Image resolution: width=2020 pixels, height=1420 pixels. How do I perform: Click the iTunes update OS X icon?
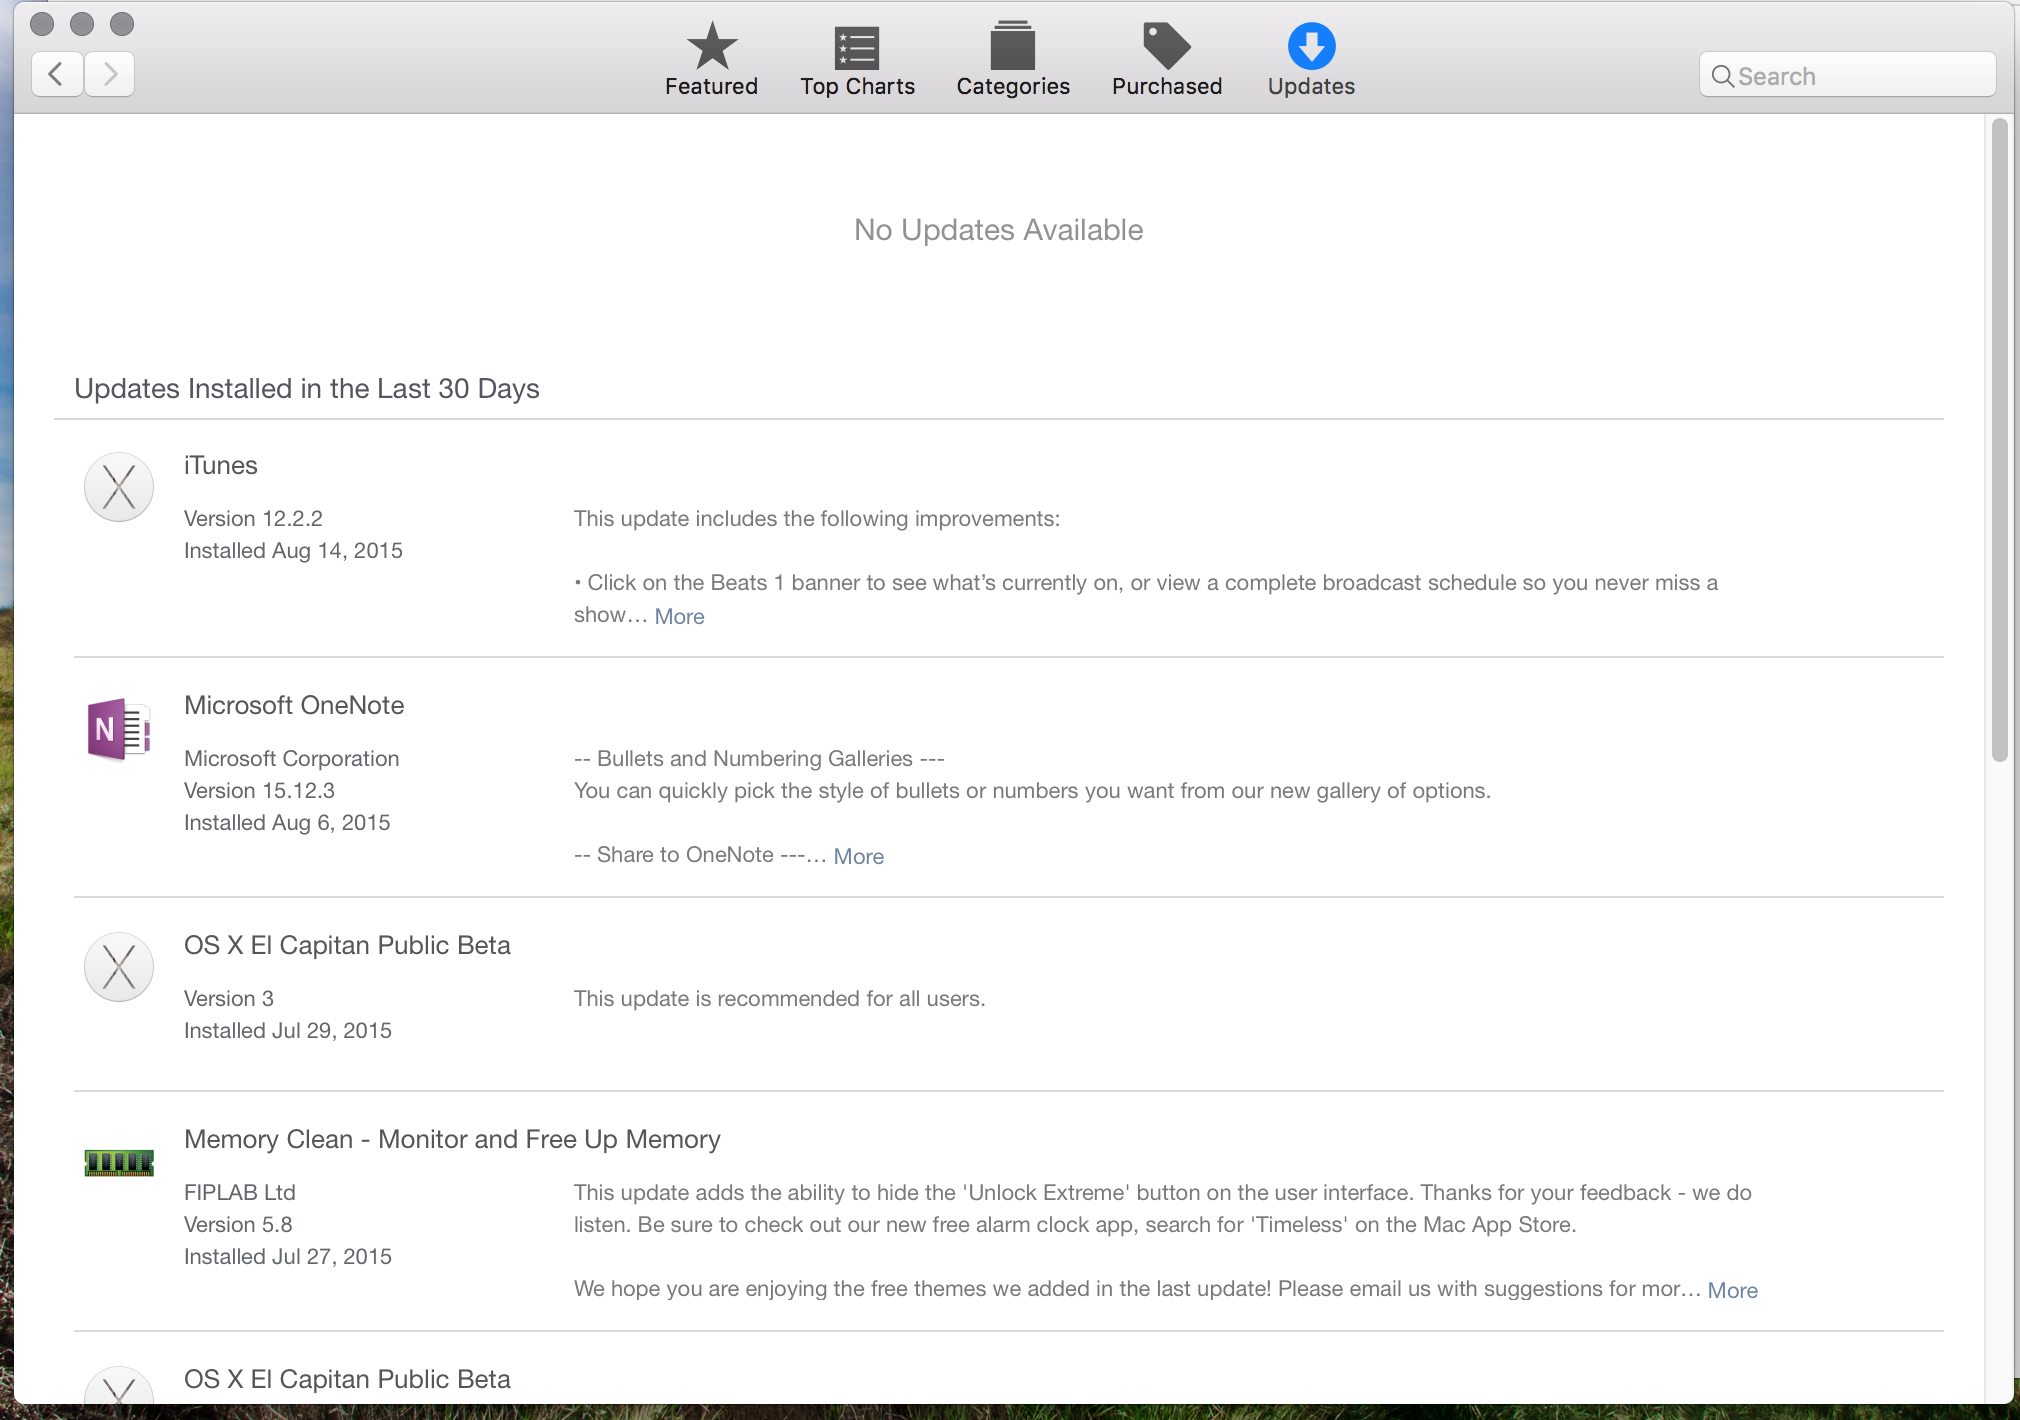tap(119, 487)
